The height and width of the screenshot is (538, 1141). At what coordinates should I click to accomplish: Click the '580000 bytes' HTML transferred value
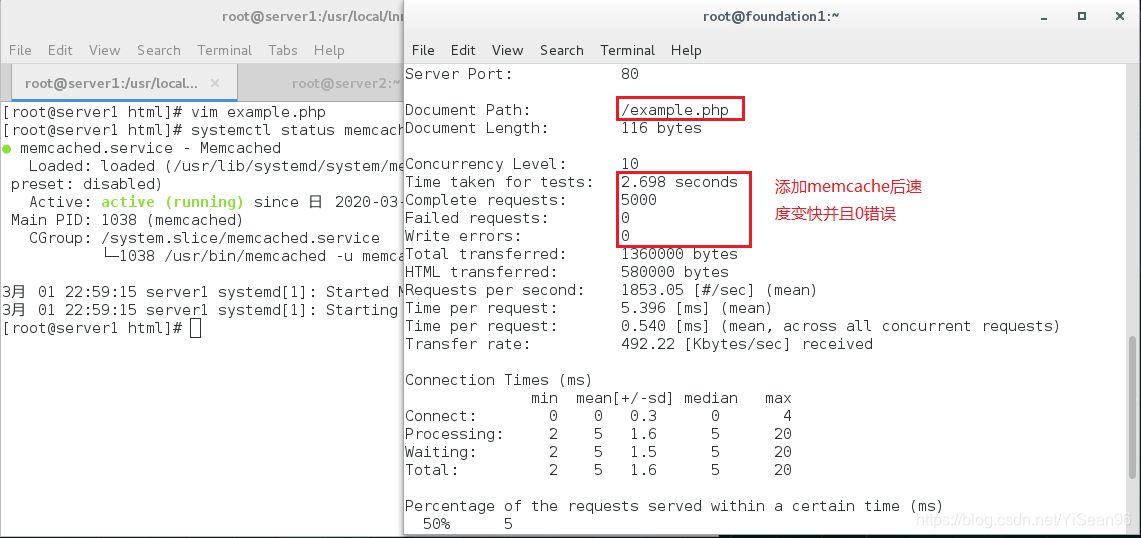coord(675,272)
